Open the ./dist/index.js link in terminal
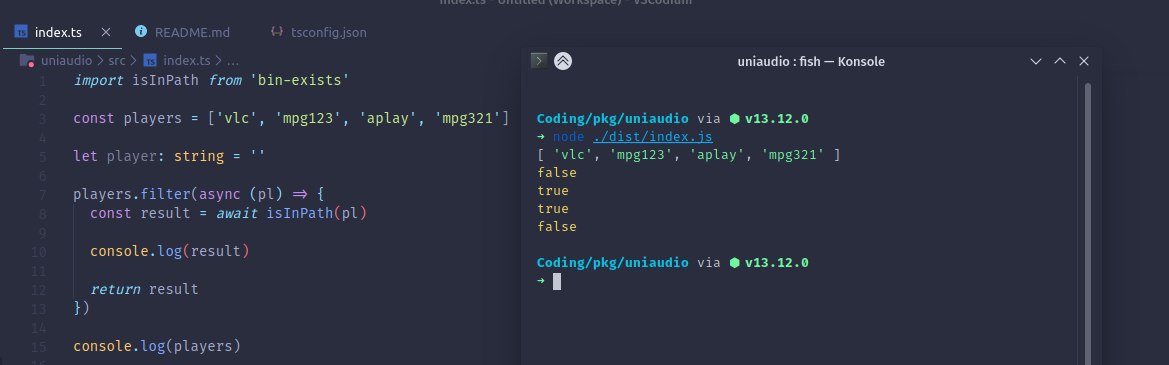This screenshot has width=1169, height=365. [652, 137]
